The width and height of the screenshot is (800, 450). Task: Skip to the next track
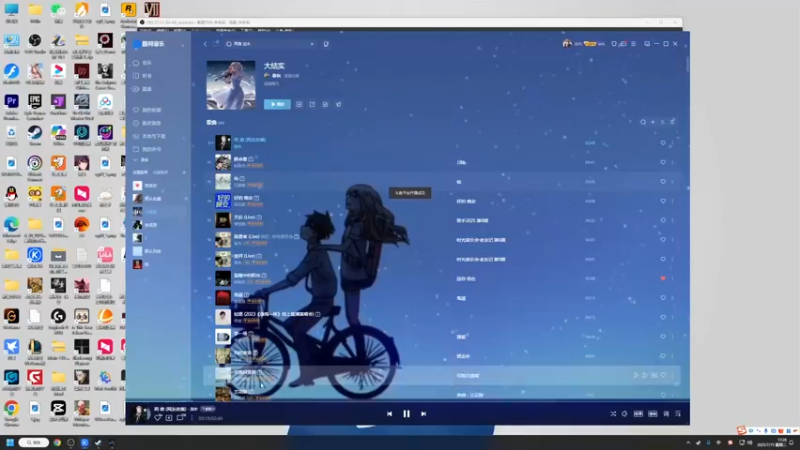coord(423,414)
